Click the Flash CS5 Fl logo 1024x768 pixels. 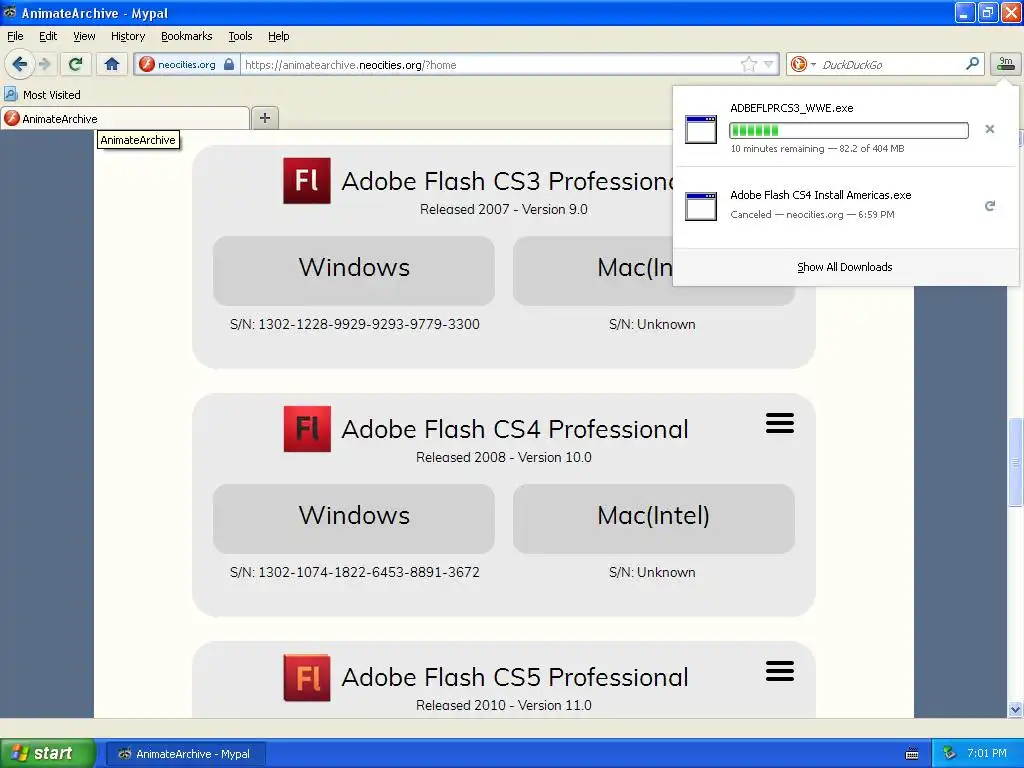click(307, 678)
